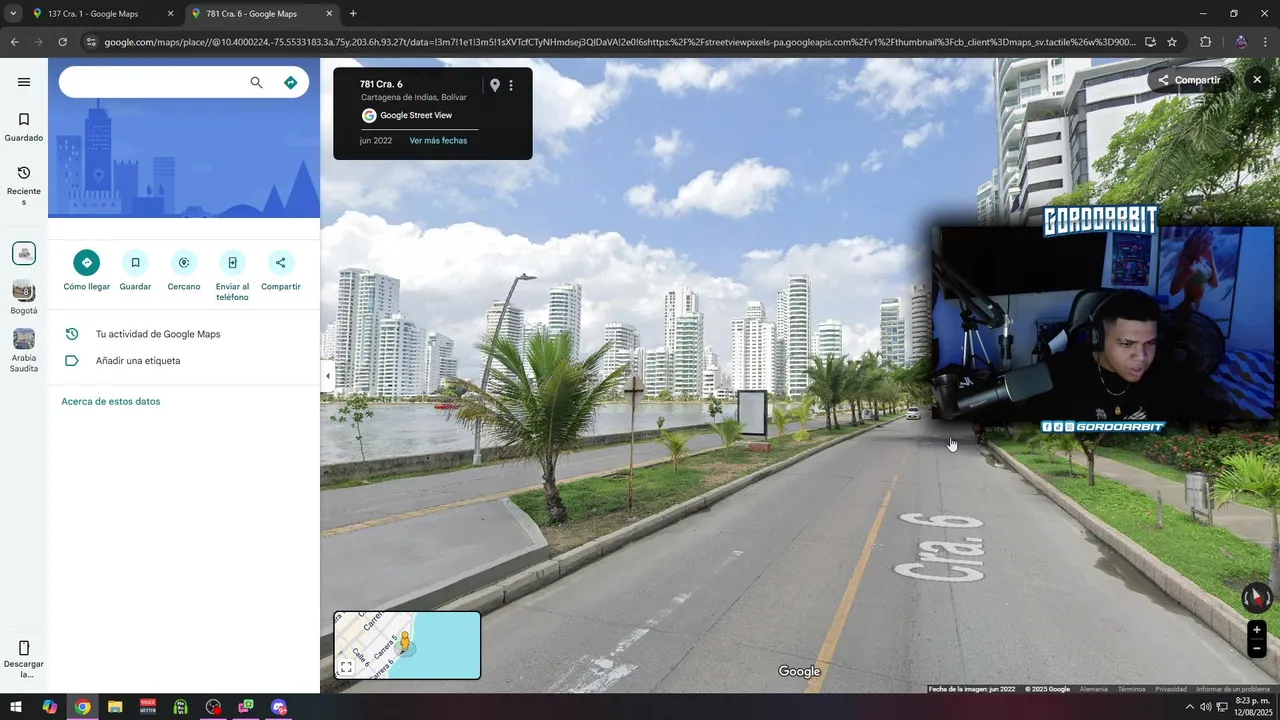Viewport: 1280px width, 720px height.
Task: Open the three-dot menu in the Street View card
Action: click(511, 86)
